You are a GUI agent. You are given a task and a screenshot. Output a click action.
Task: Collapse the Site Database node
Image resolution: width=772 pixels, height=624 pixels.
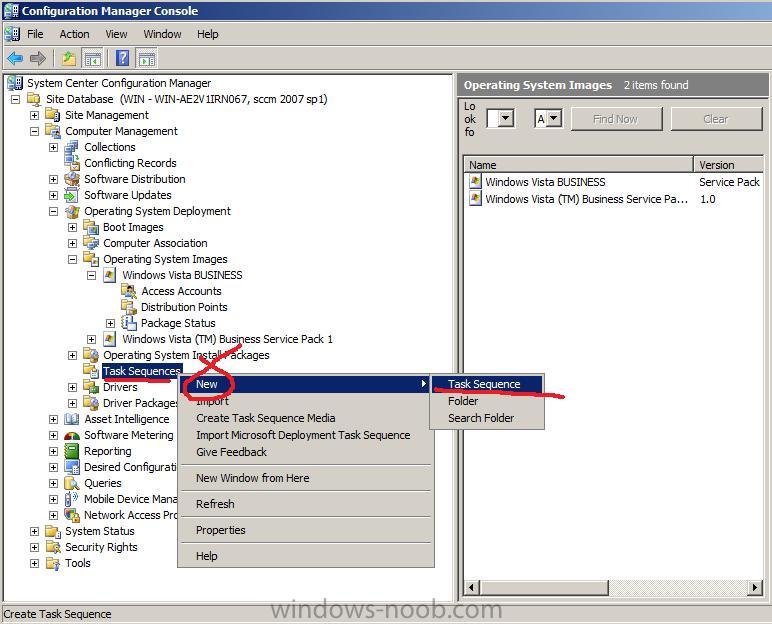click(15, 99)
